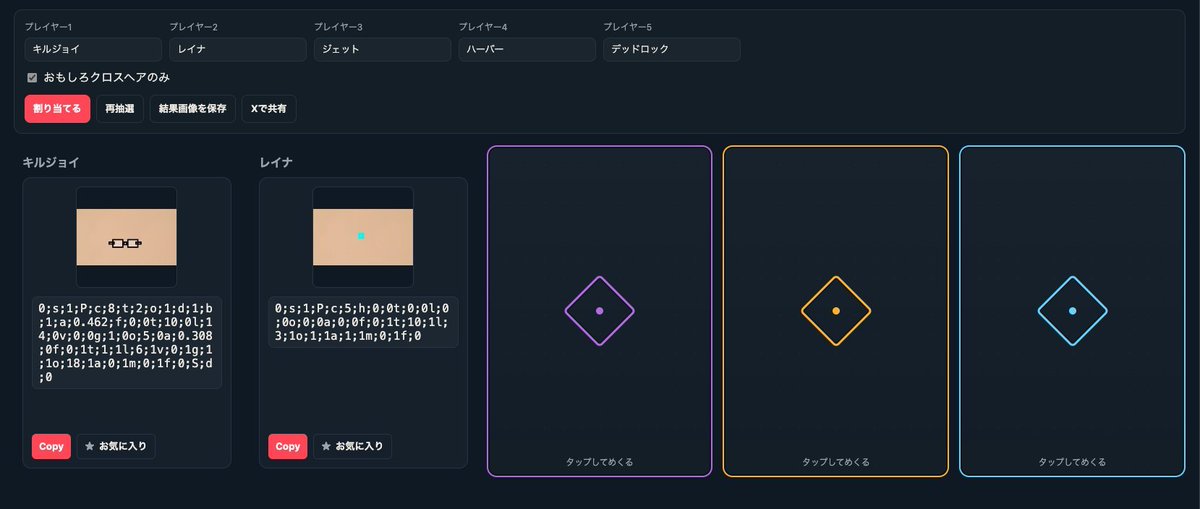Image resolution: width=1200 pixels, height=509 pixels.
Task: Click タップしてめくる on the blue card
Action: pyautogui.click(x=1072, y=462)
